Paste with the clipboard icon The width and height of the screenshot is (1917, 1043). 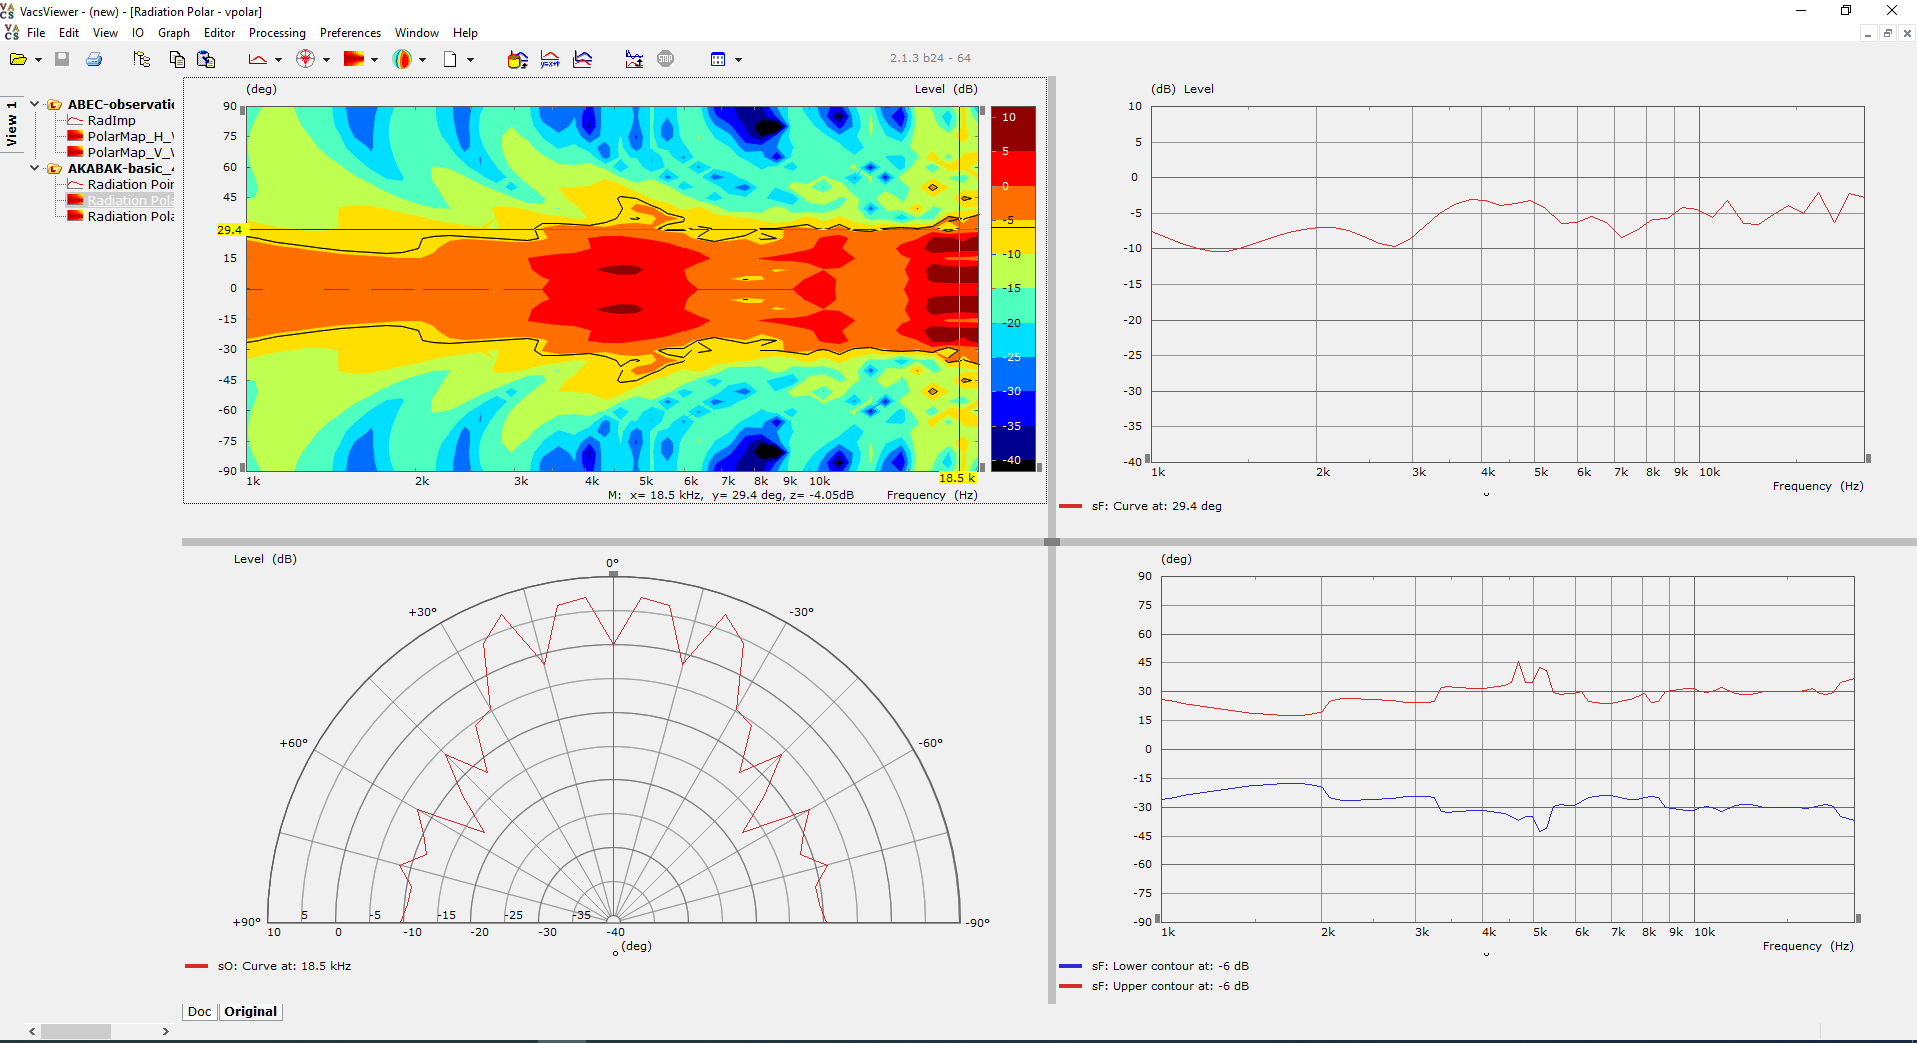206,59
